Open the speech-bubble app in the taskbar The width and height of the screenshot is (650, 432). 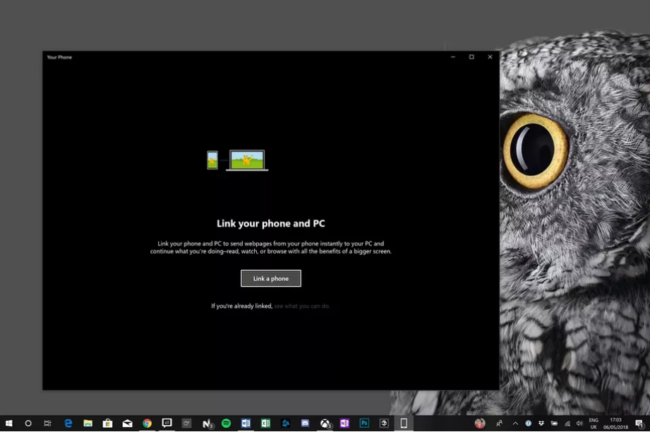pyautogui.click(x=167, y=423)
